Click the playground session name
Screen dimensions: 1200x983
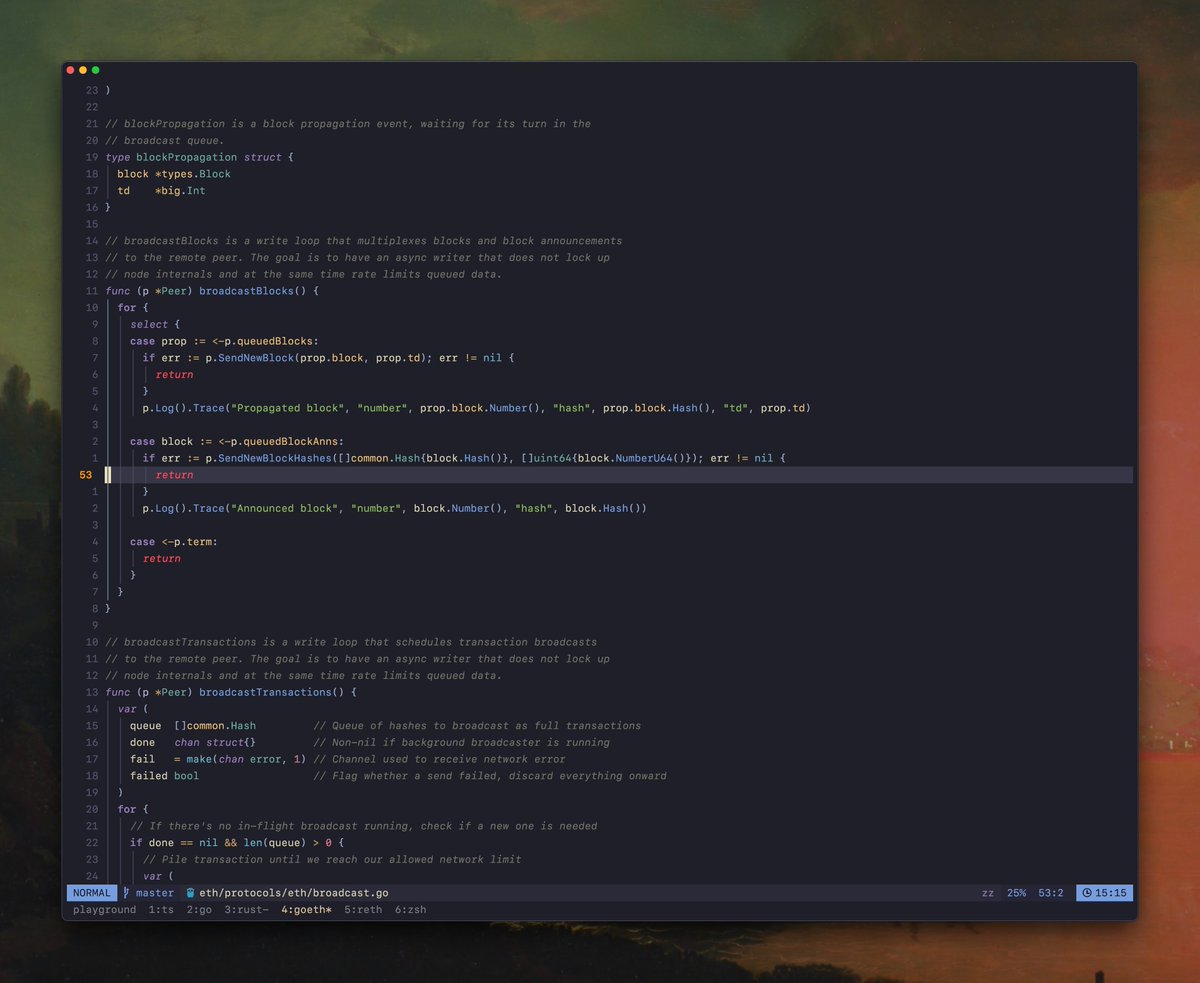click(x=103, y=910)
